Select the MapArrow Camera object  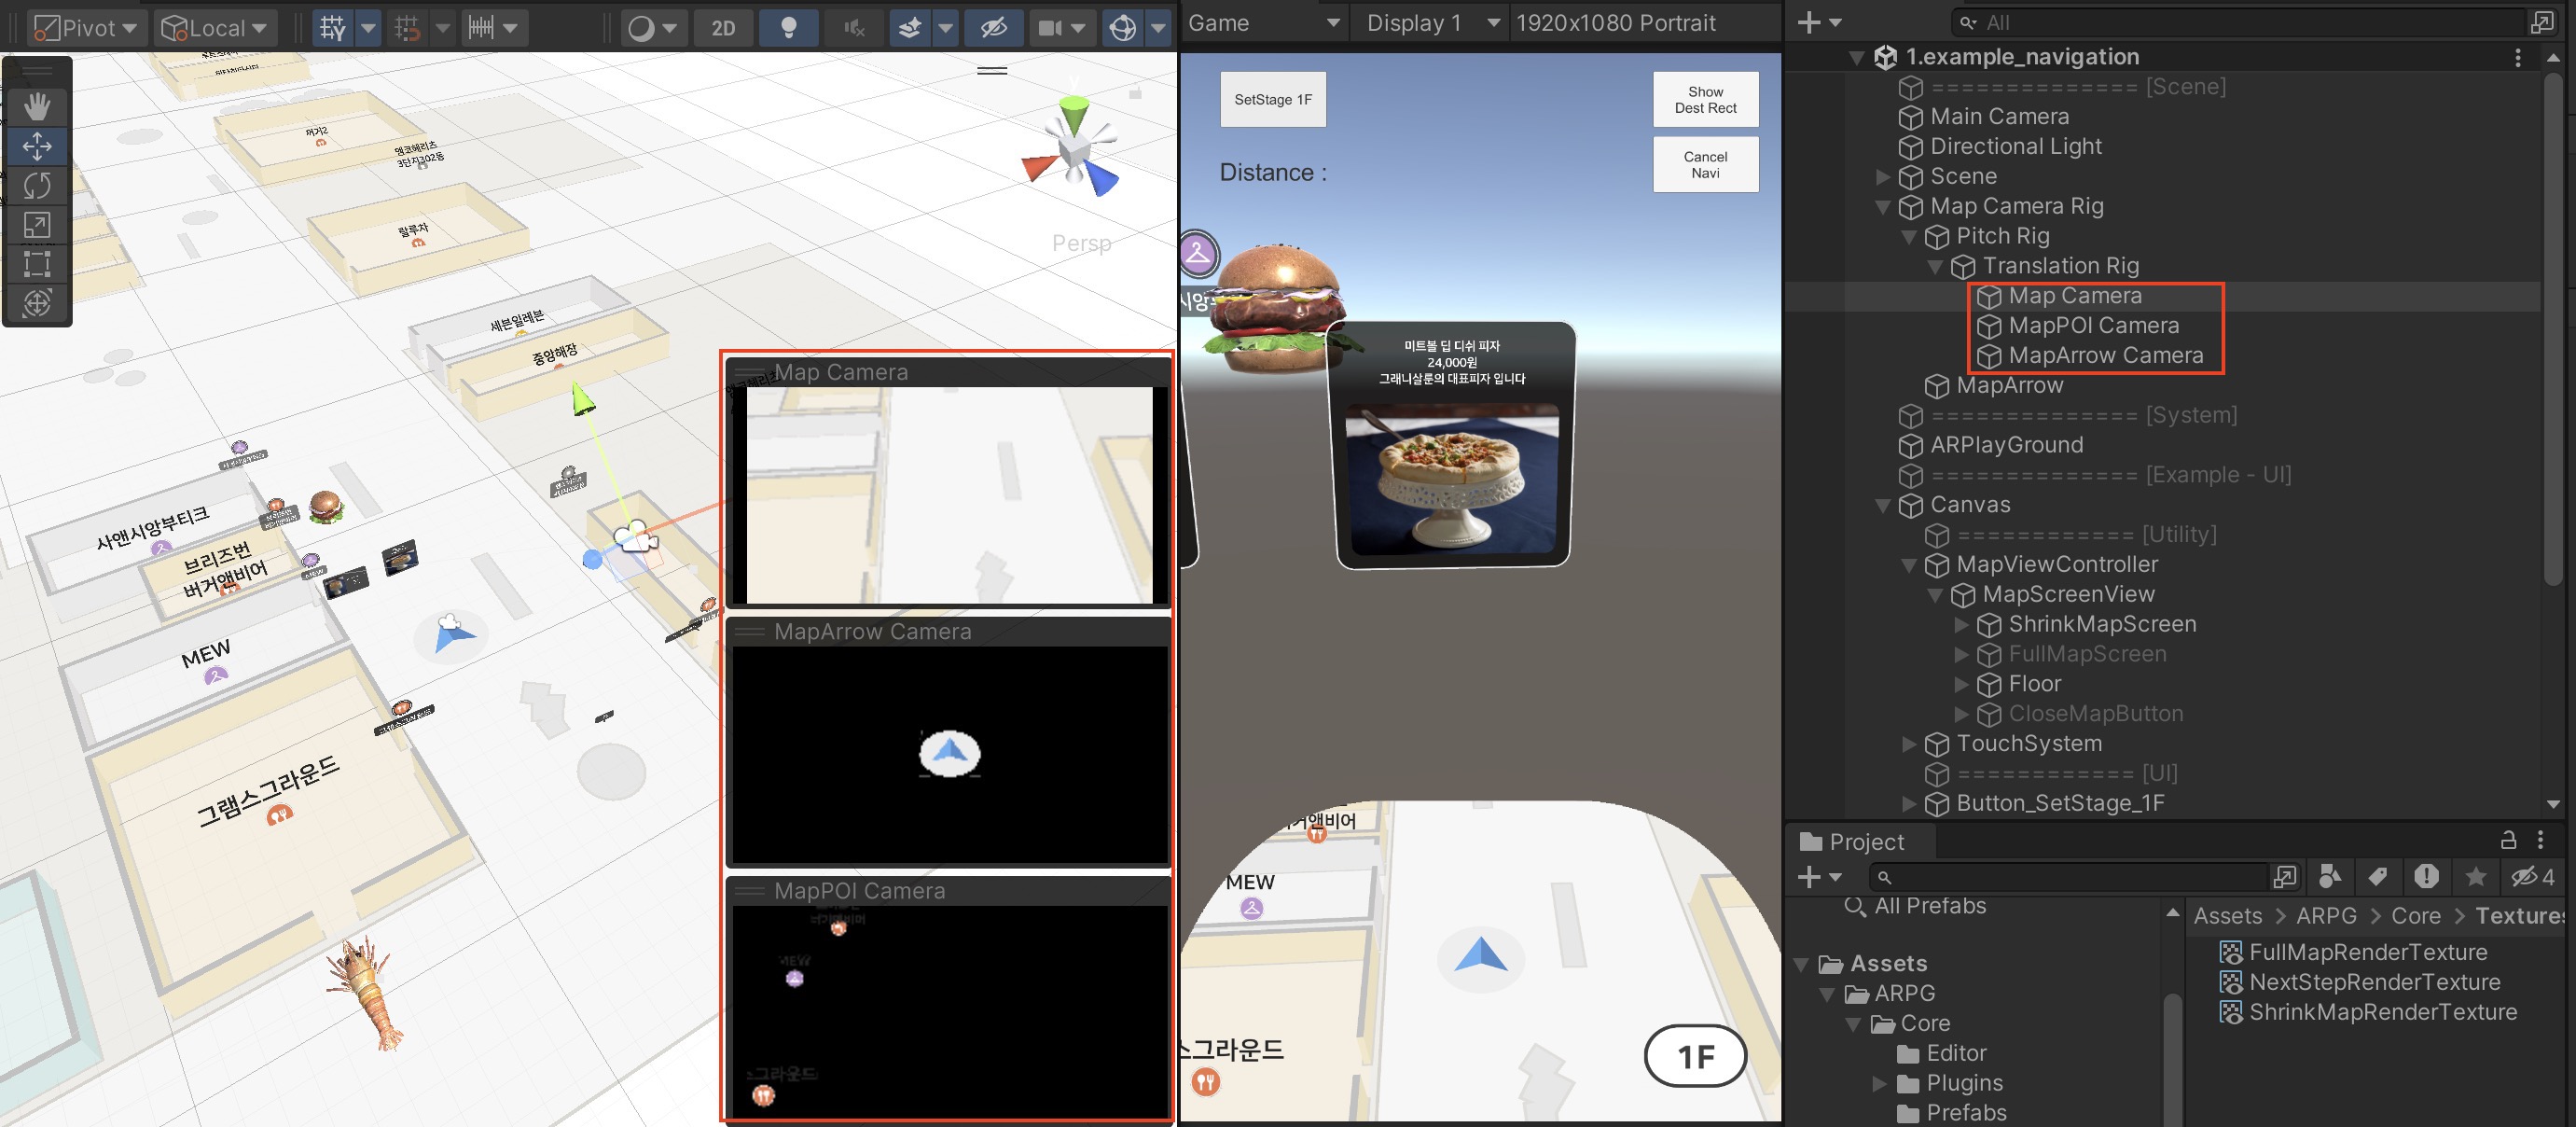click(2105, 356)
